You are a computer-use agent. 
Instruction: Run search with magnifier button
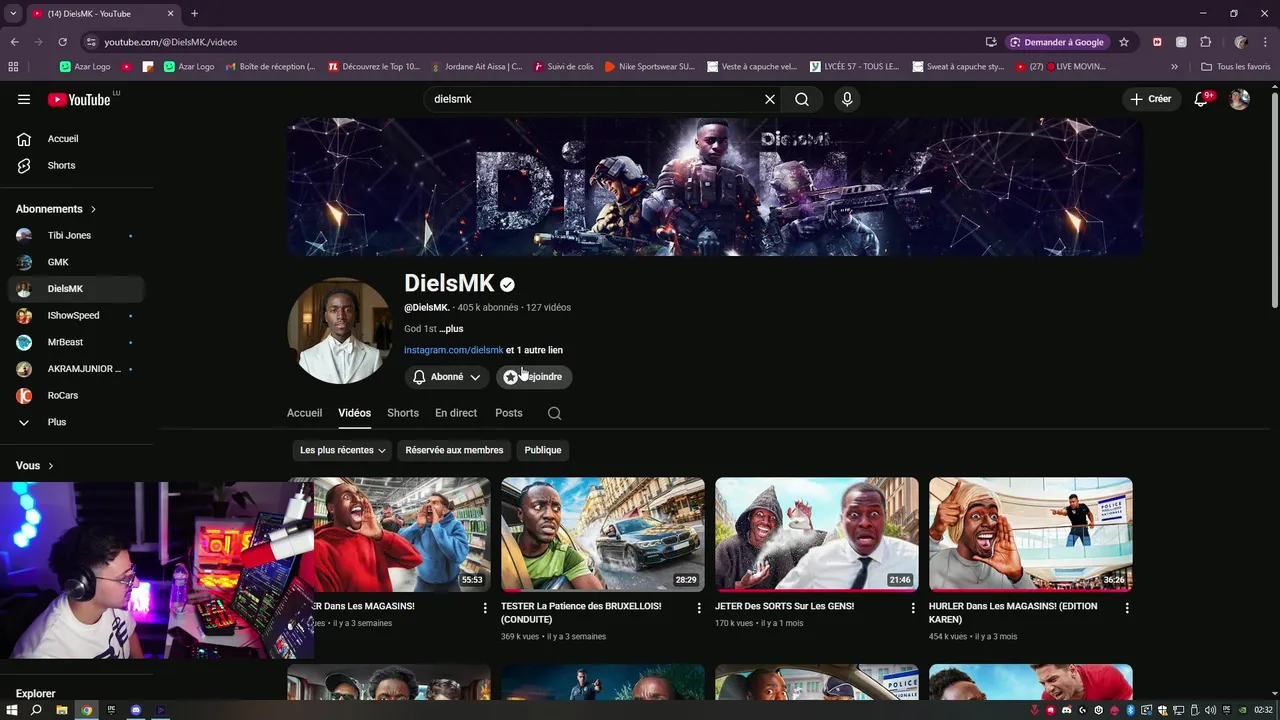coord(802,99)
